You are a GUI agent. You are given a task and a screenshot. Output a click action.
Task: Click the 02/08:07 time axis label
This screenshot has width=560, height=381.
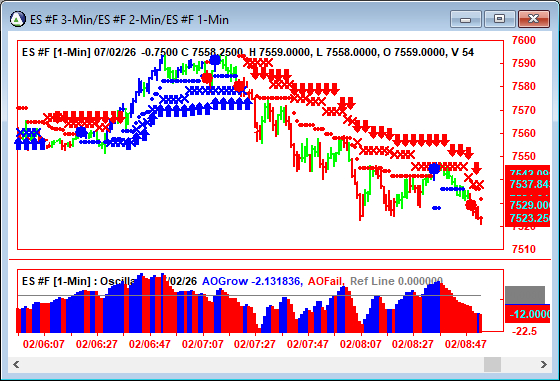tap(360, 344)
